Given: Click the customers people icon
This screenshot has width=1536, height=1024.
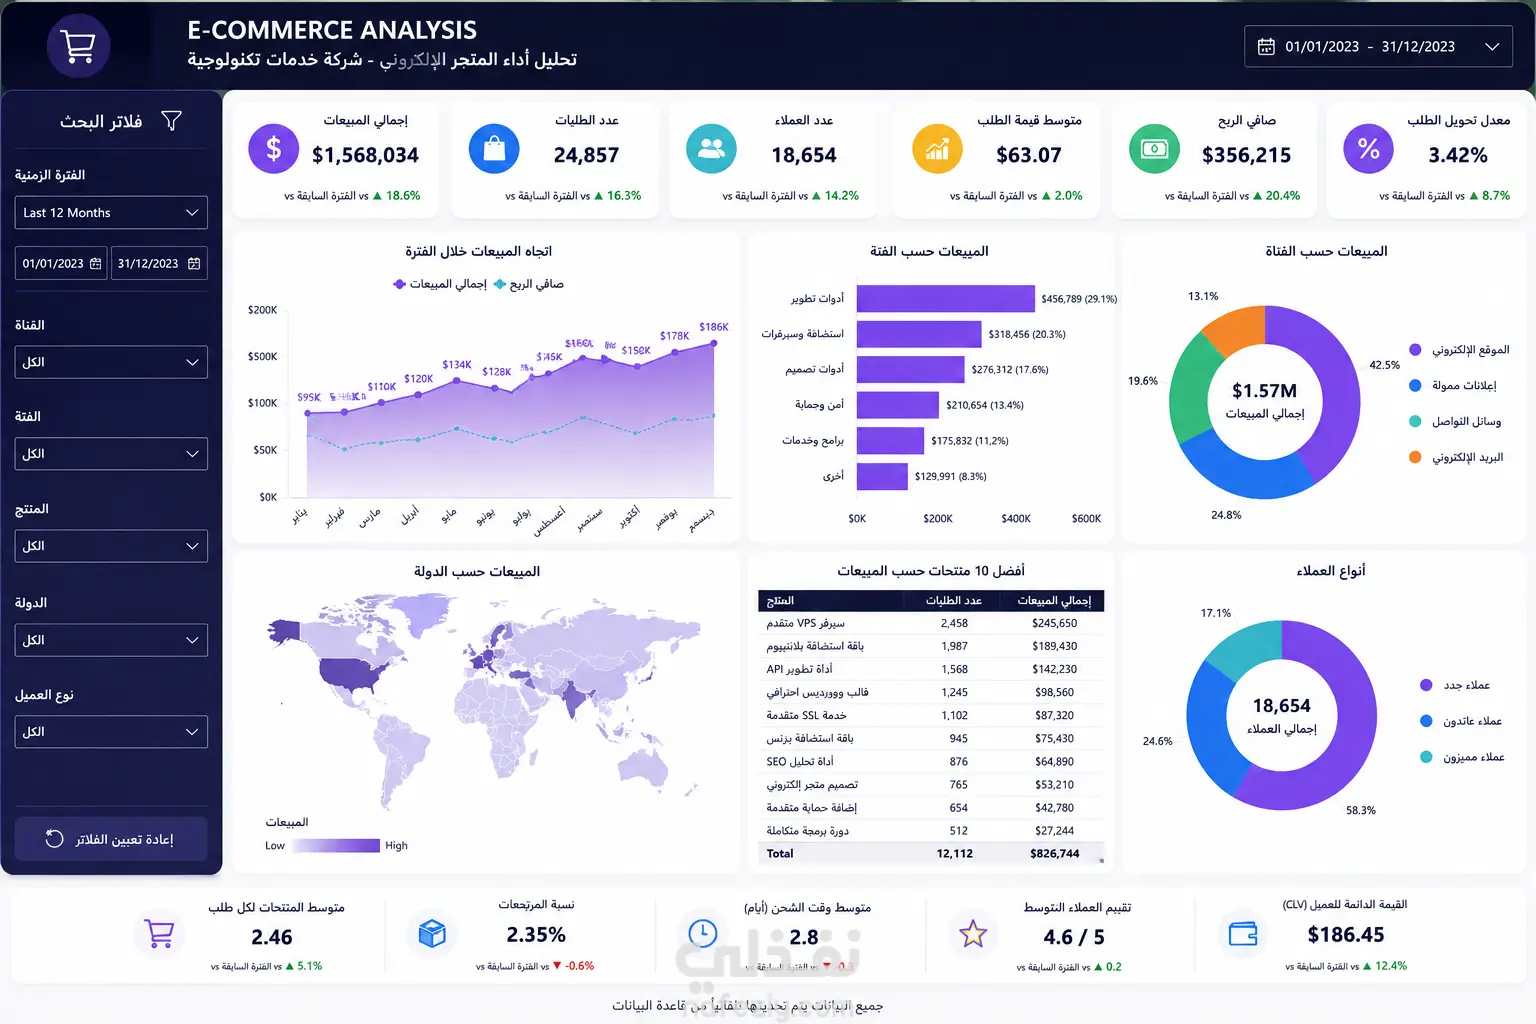Looking at the screenshot, I should pyautogui.click(x=711, y=150).
